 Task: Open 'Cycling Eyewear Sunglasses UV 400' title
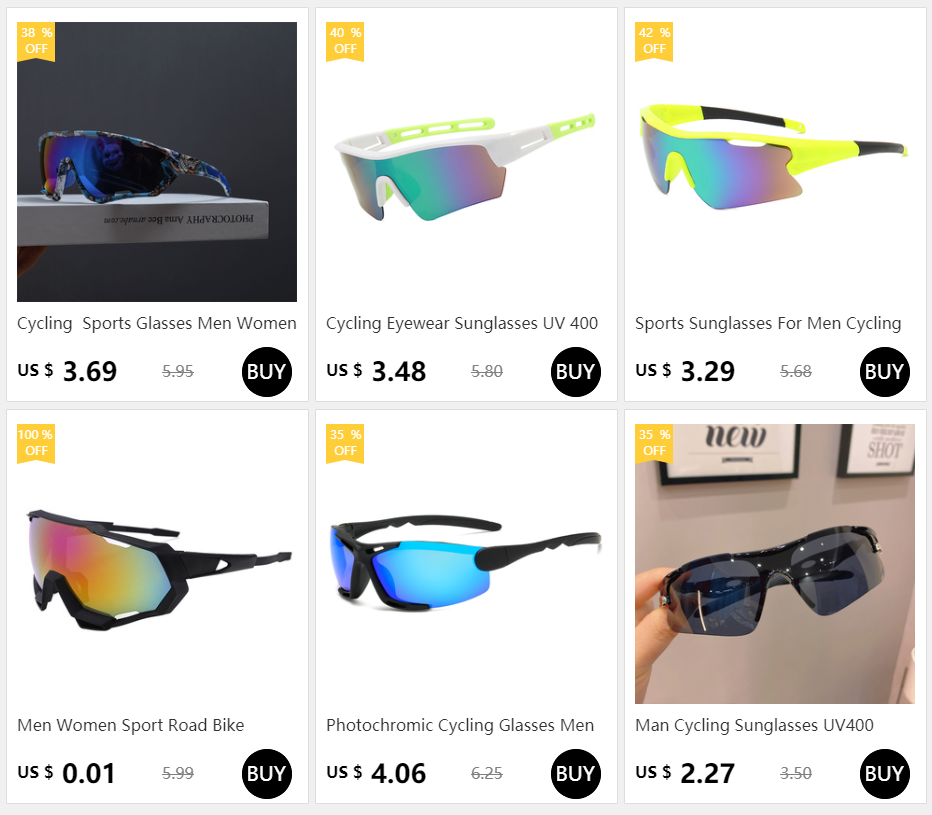pyautogui.click(x=462, y=323)
